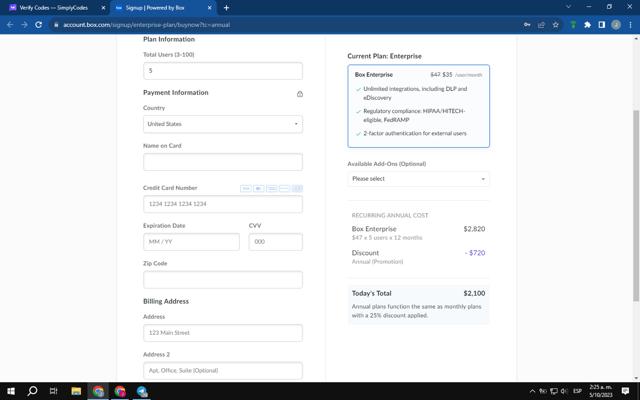This screenshot has width=640, height=400.
Task: Click the taskbar clock and date
Action: tap(600, 391)
